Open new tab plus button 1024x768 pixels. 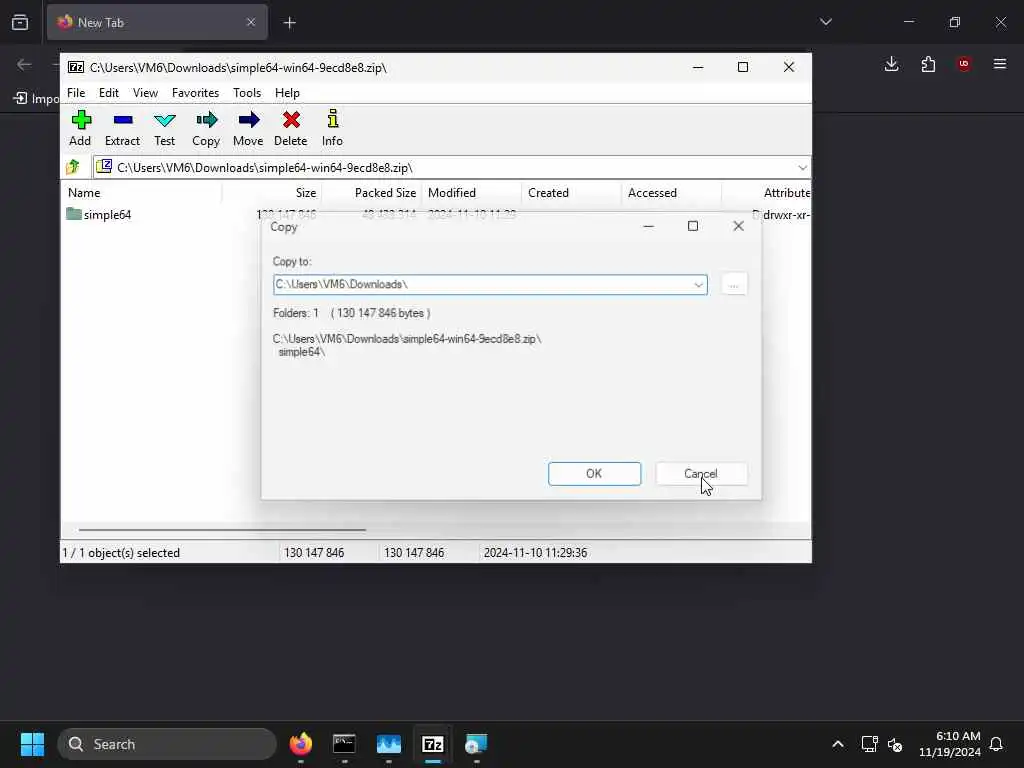coord(289,23)
